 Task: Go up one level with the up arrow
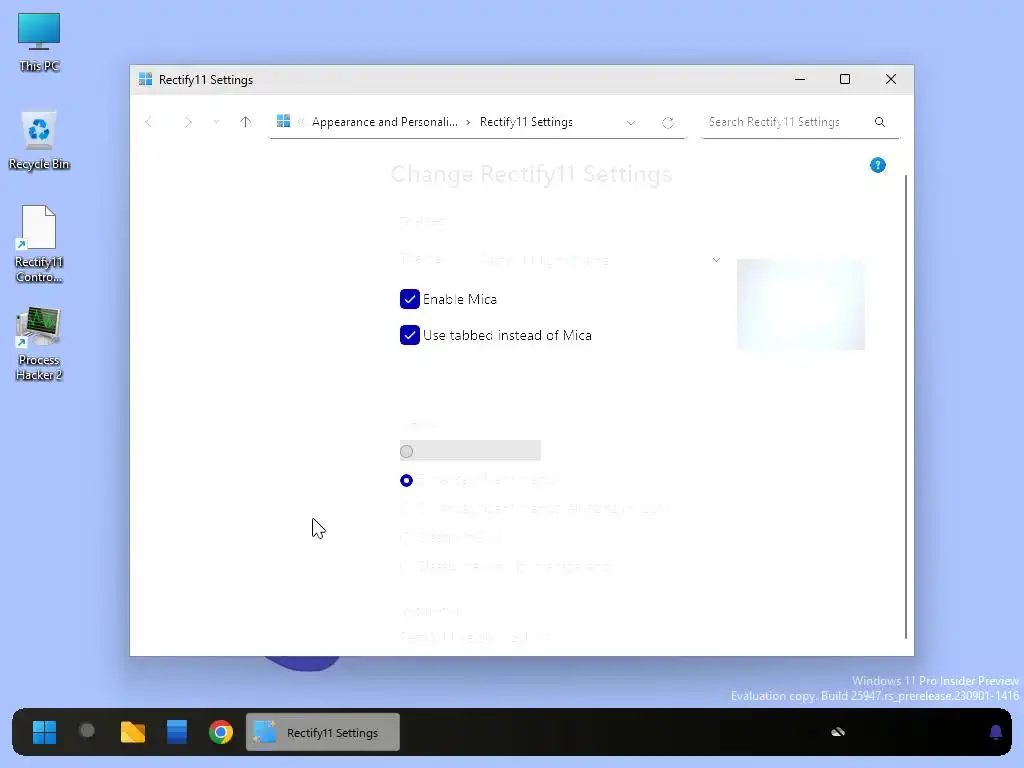pyautogui.click(x=246, y=122)
